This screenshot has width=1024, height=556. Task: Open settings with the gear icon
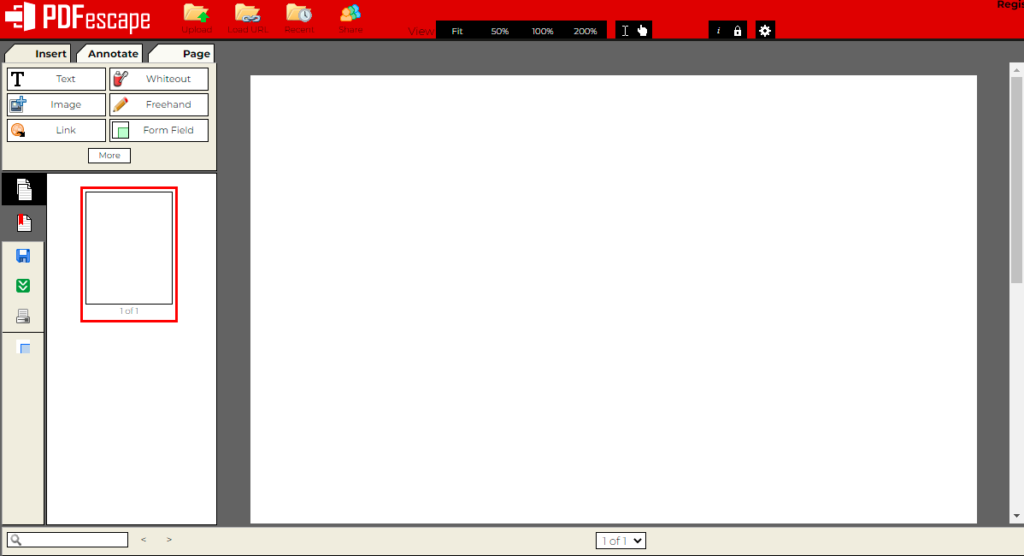765,31
